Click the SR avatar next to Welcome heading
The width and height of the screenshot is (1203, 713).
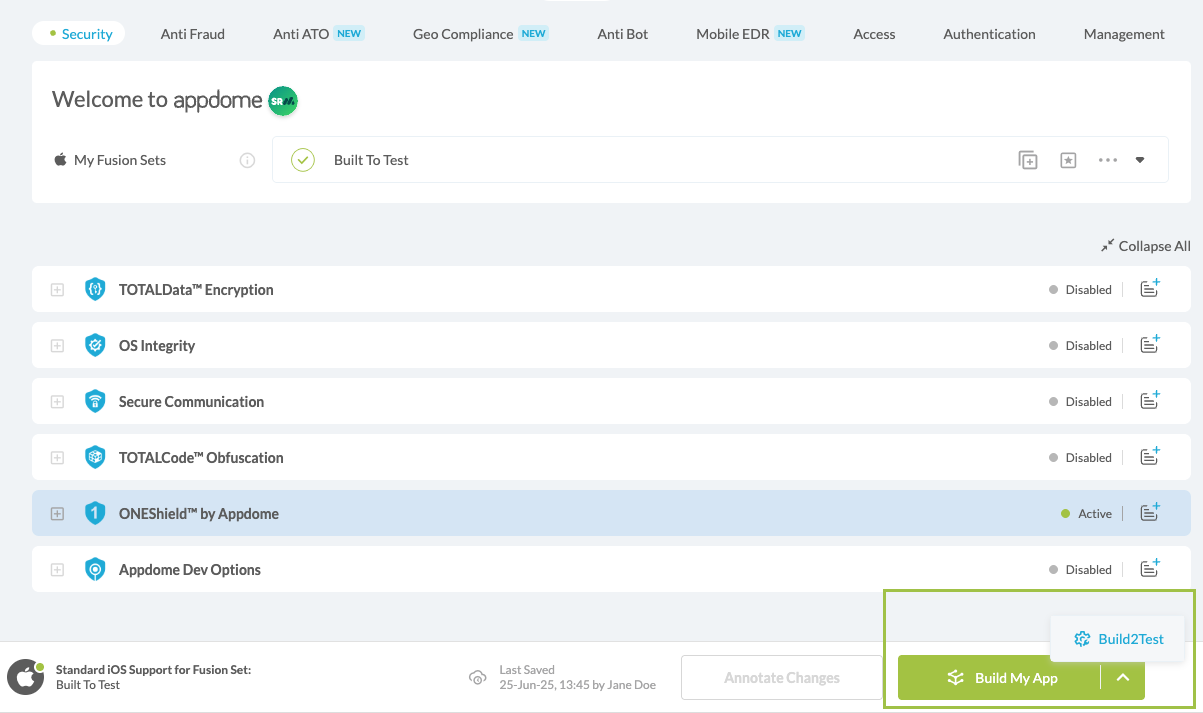tap(281, 100)
